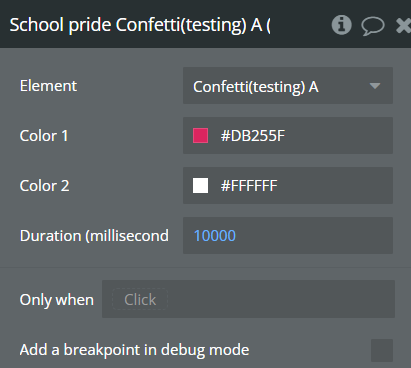Click the 'Element' field label

click(x=48, y=86)
